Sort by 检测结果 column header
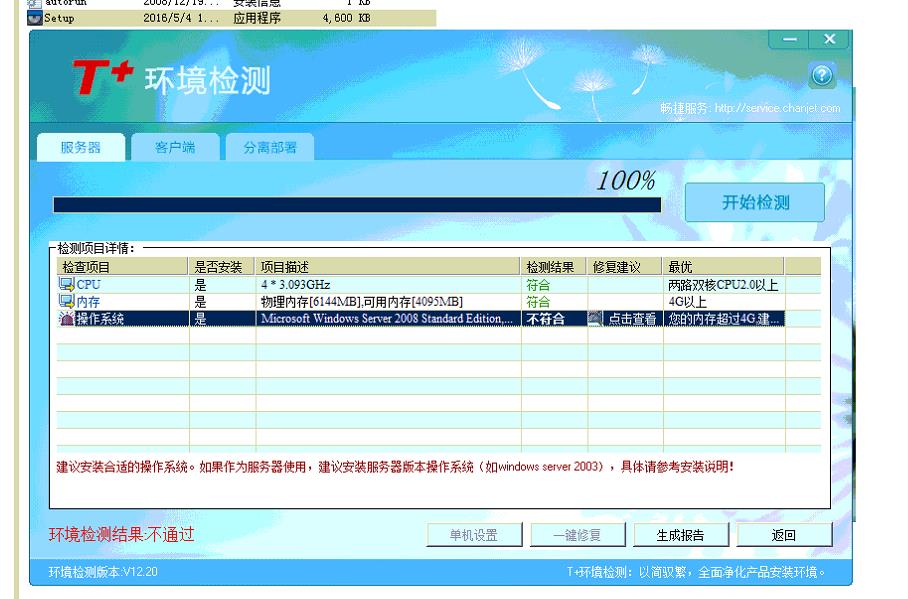 click(554, 266)
